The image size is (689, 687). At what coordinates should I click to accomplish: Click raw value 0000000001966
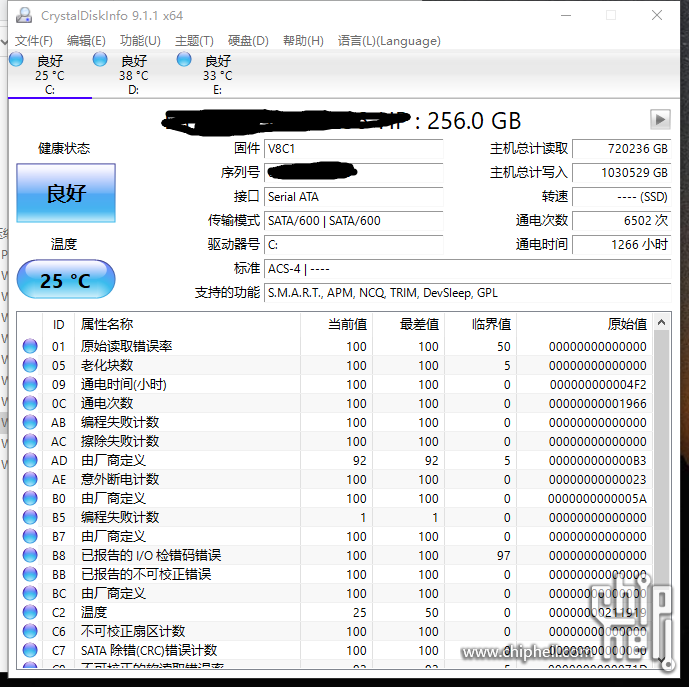(598, 403)
